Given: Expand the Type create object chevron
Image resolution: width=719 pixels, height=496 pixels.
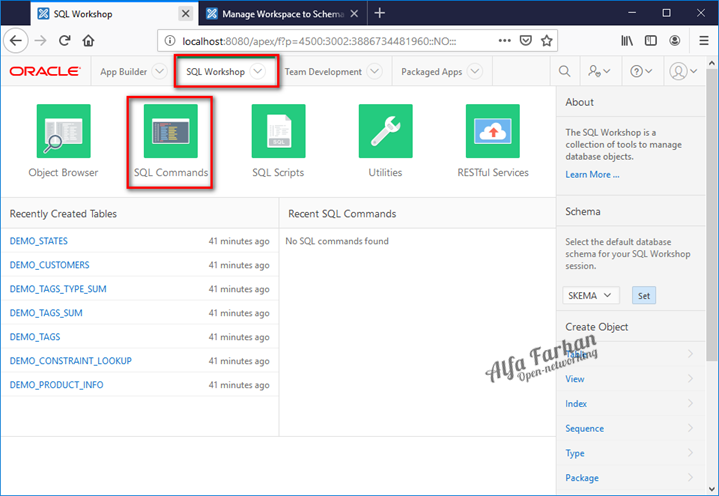Looking at the screenshot, I should [x=690, y=452].
